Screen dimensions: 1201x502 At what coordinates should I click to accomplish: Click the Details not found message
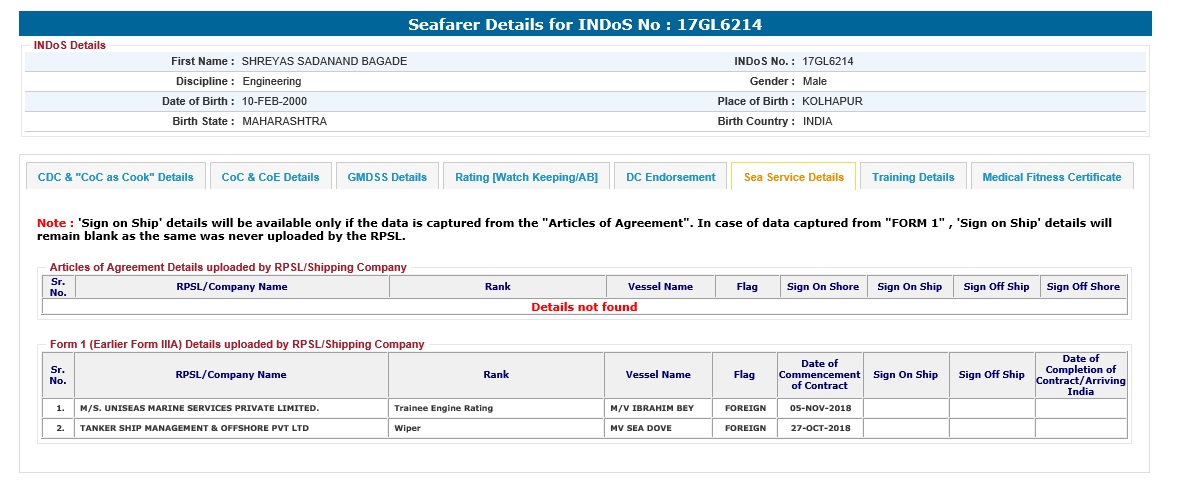point(584,307)
